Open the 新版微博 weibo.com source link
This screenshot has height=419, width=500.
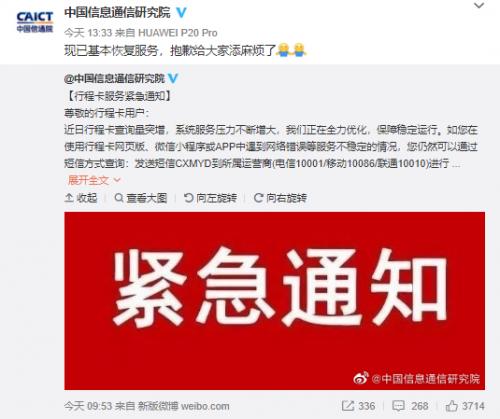pyautogui.click(x=184, y=406)
